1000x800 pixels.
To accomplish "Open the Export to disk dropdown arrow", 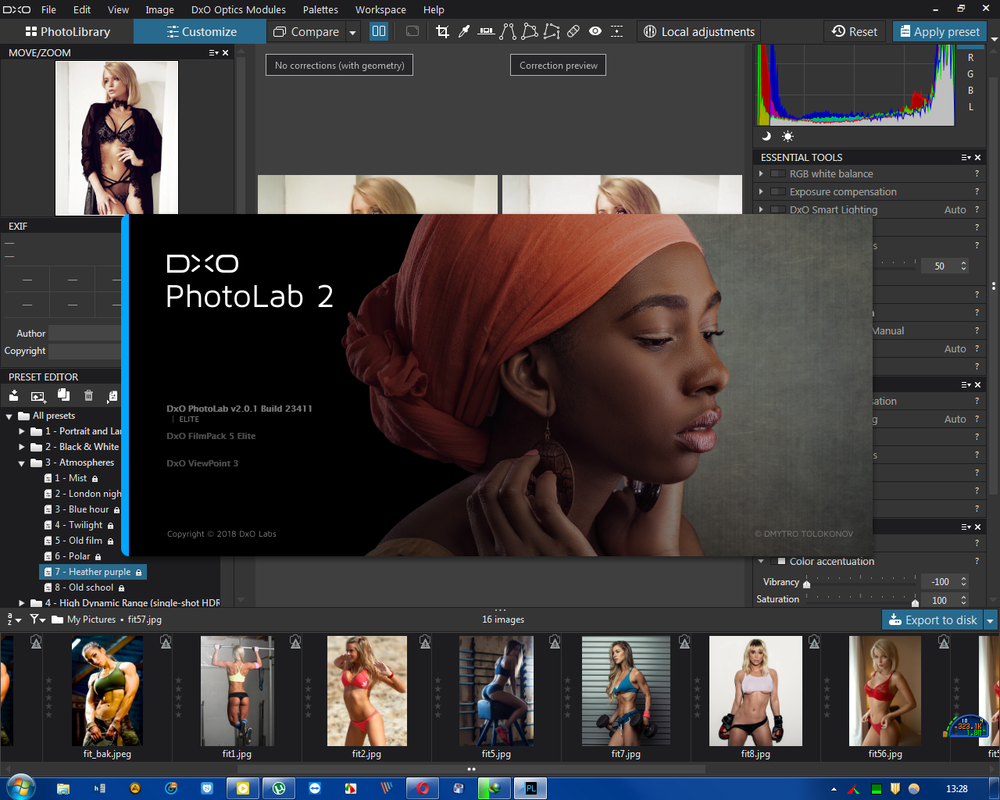I will point(990,619).
